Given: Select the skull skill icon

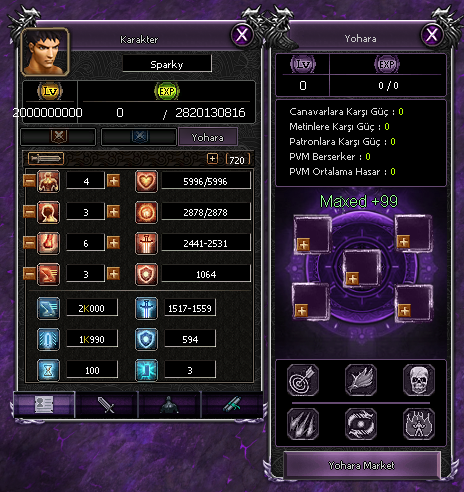Looking at the screenshot, I should [419, 380].
